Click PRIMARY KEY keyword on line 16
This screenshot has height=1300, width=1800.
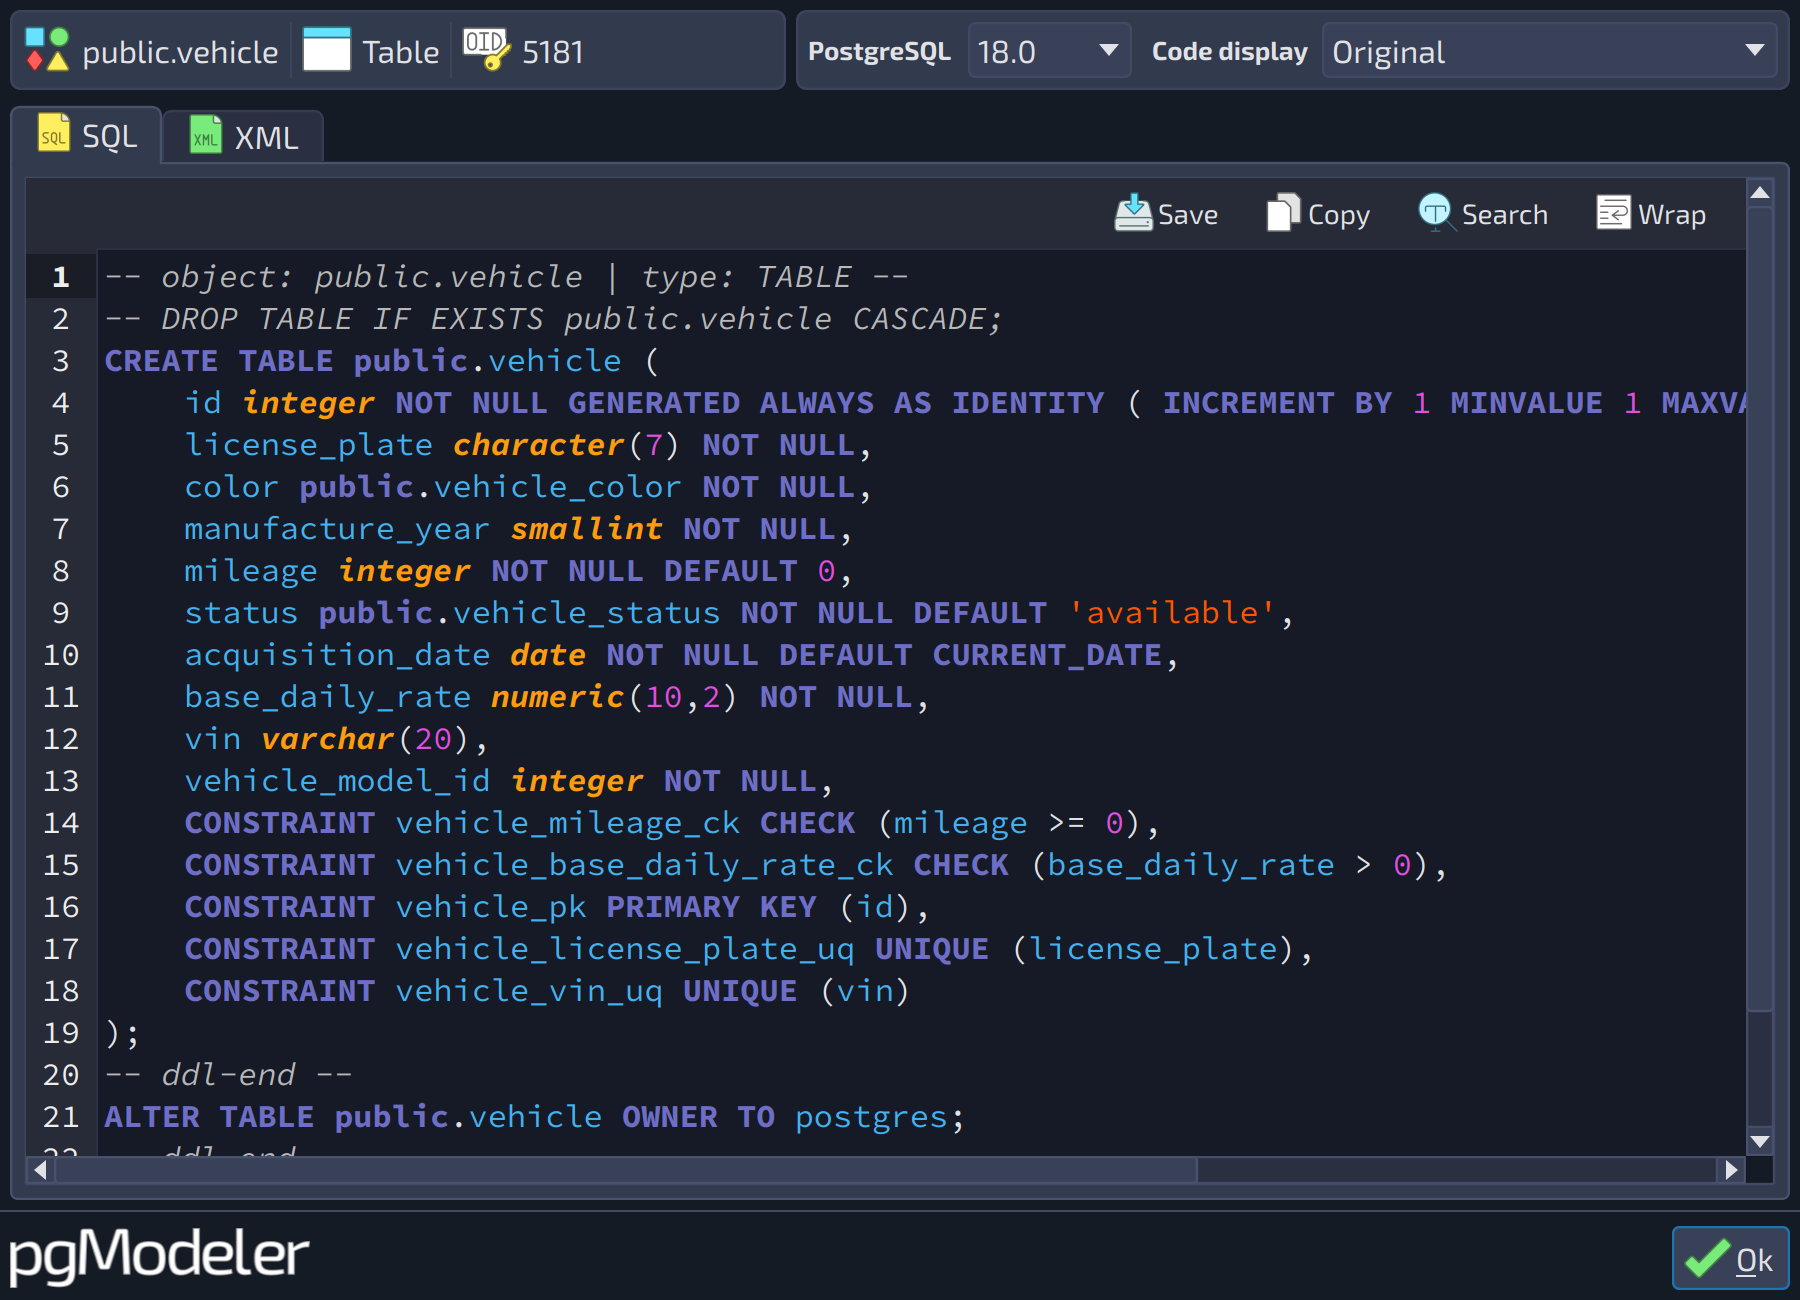(x=711, y=907)
